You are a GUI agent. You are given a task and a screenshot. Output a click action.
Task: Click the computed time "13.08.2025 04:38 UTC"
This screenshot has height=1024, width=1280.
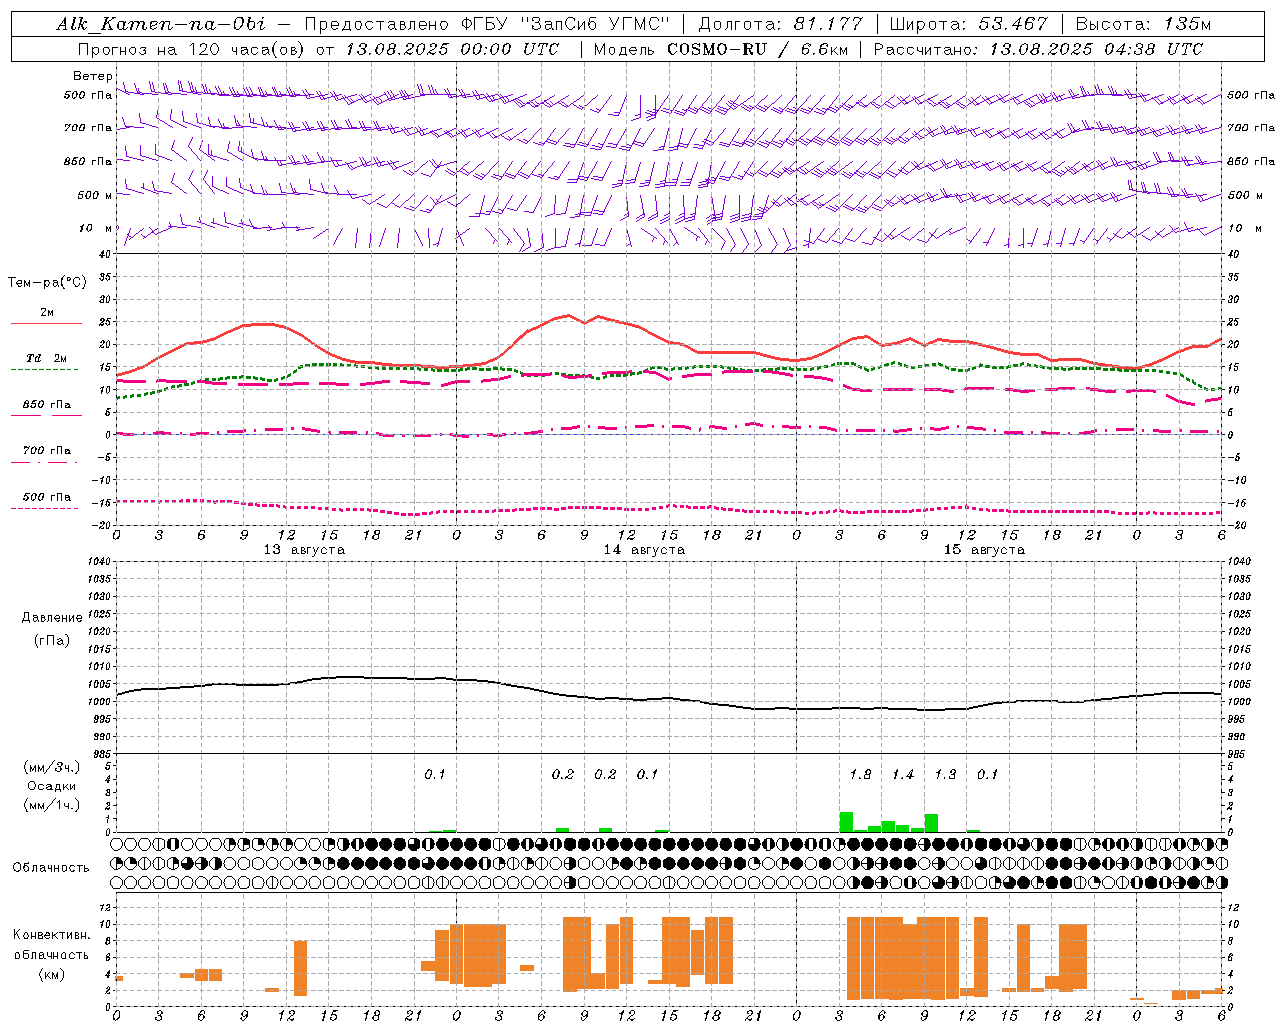(x=1096, y=49)
